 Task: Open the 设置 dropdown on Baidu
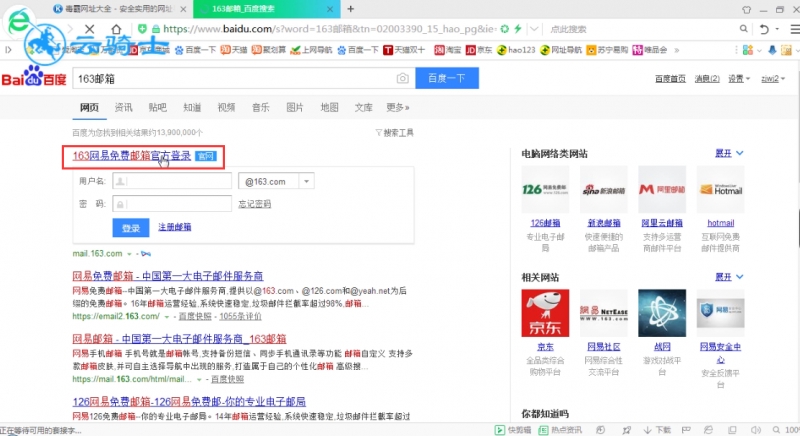(x=739, y=79)
